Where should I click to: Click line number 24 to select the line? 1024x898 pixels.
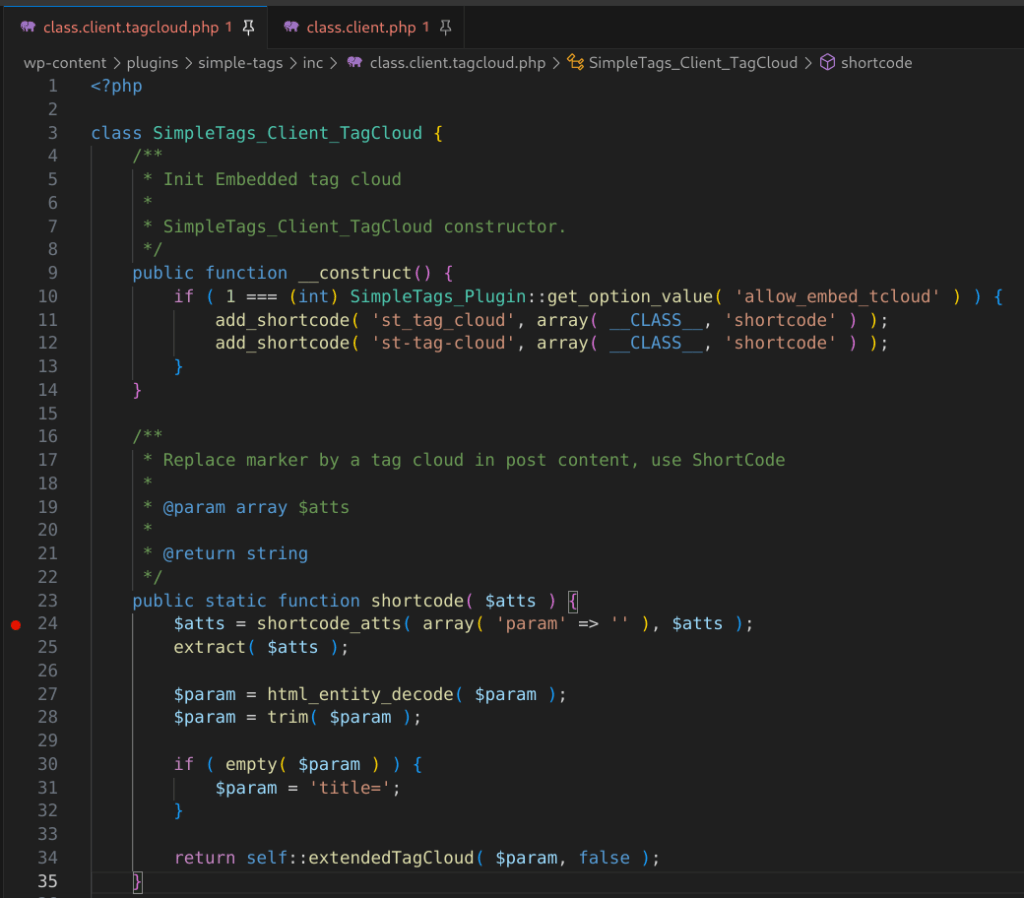click(46, 623)
